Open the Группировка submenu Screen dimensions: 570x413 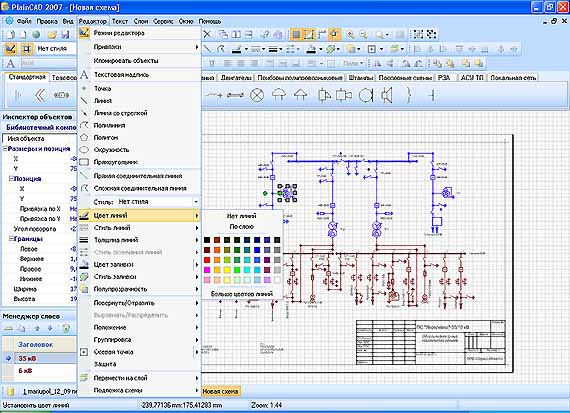140,340
